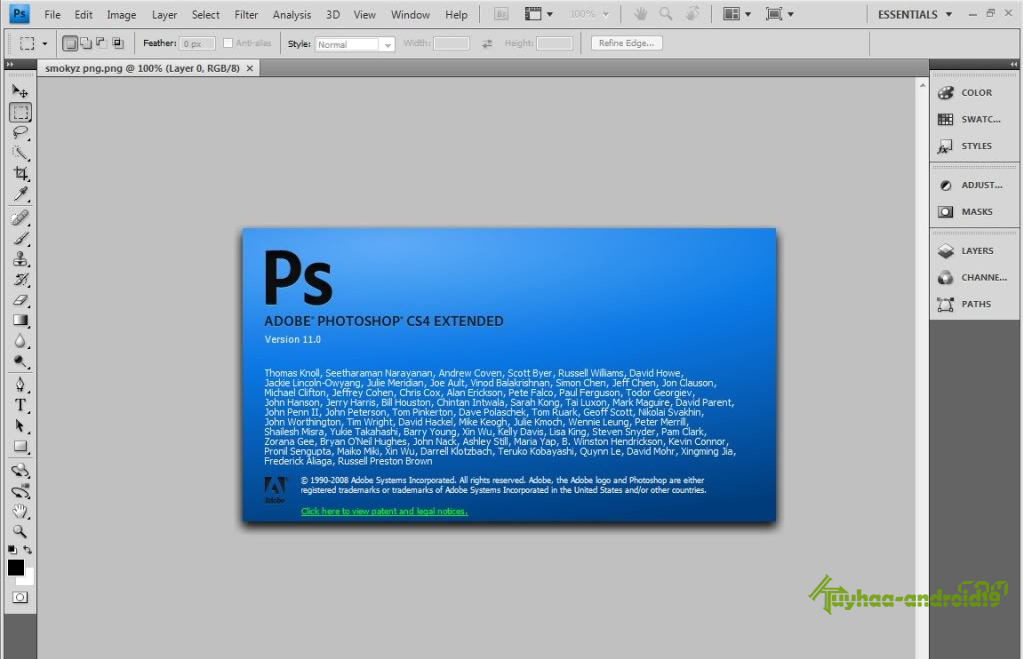Select the History Brush tool
Screen dimensions: 1023x659
pyautogui.click(x=20, y=280)
